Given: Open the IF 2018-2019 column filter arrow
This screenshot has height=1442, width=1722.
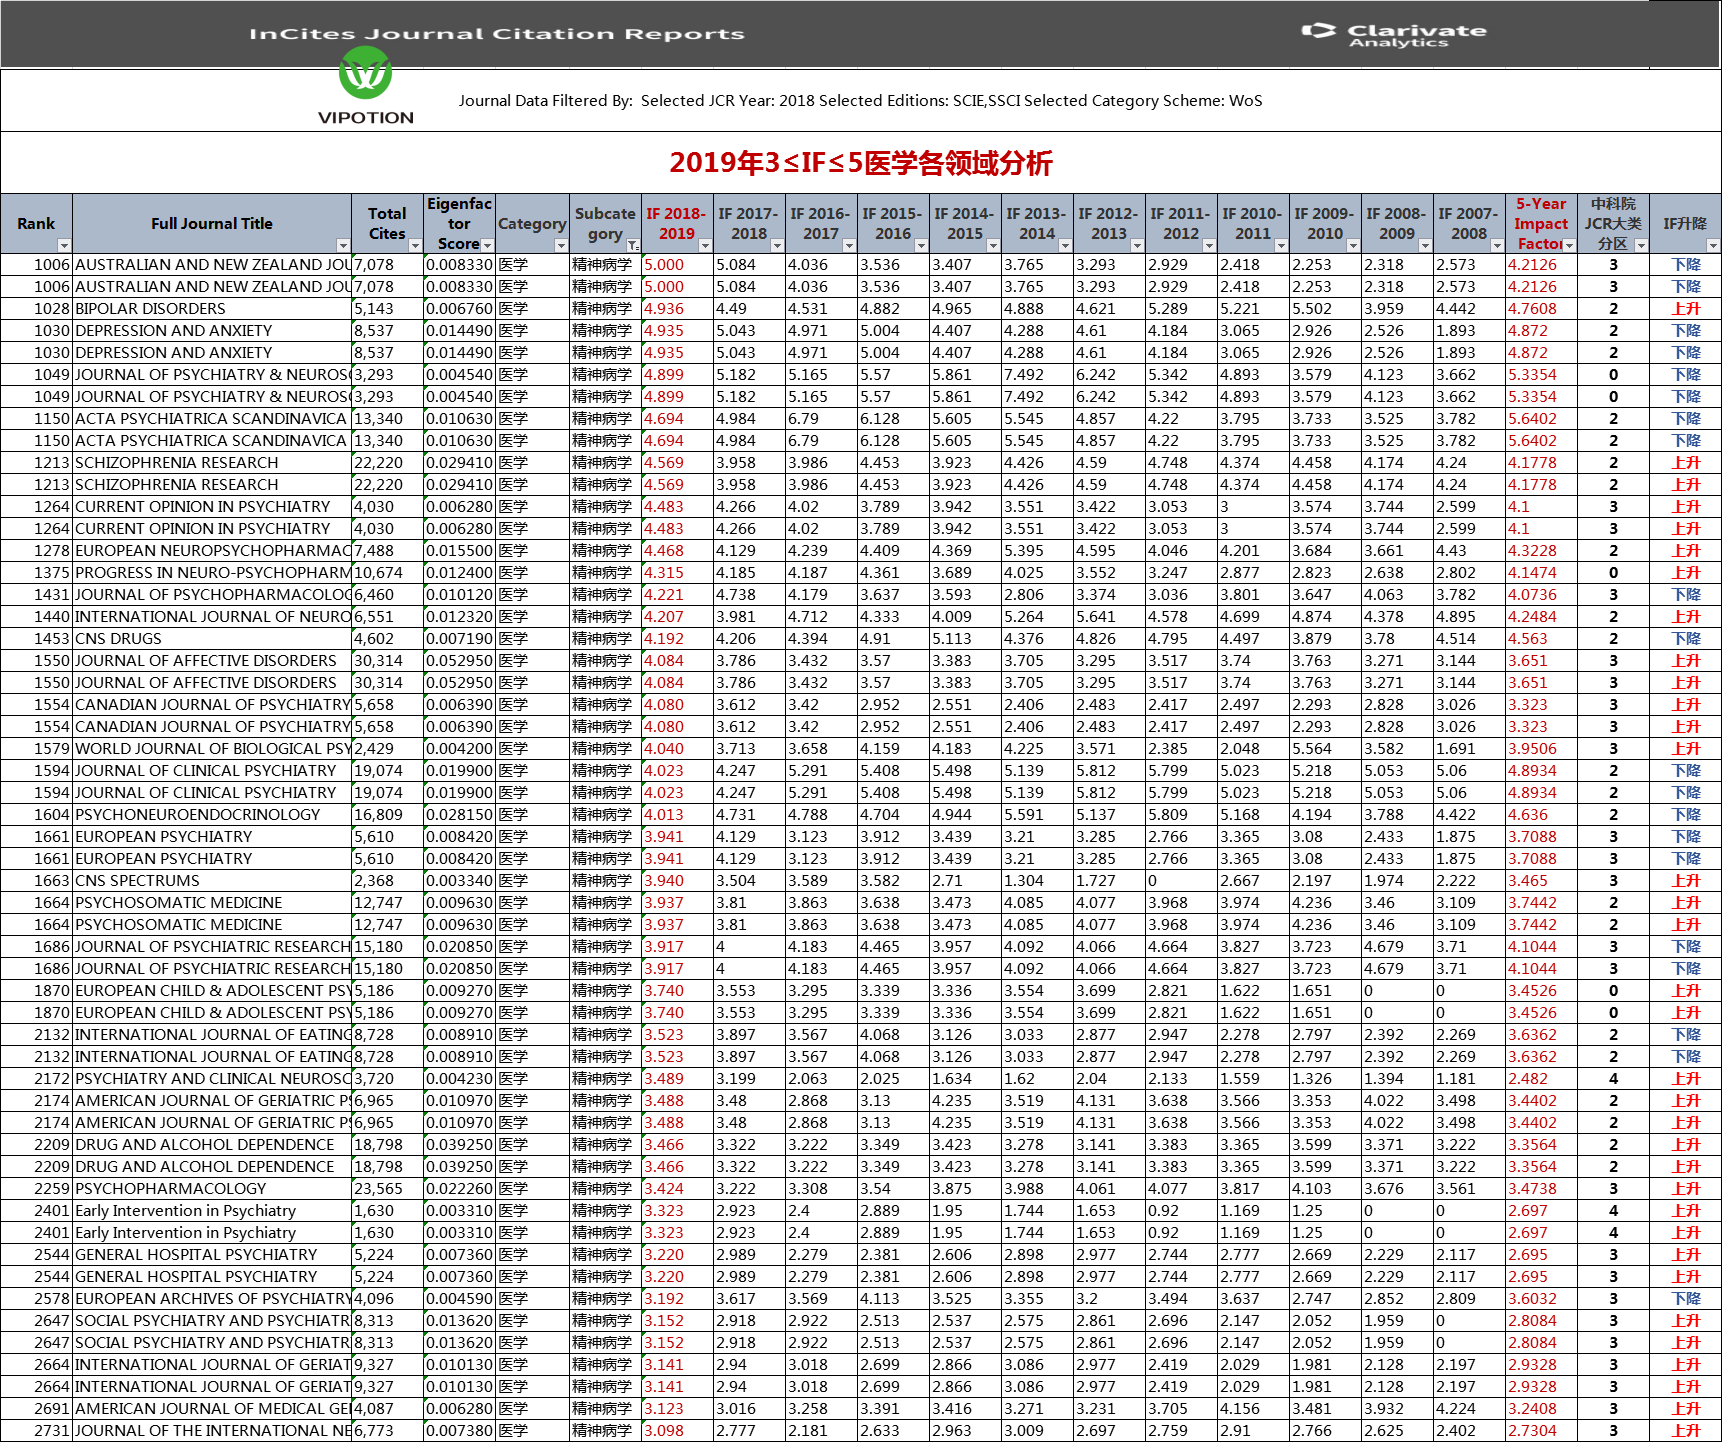Looking at the screenshot, I should (705, 246).
